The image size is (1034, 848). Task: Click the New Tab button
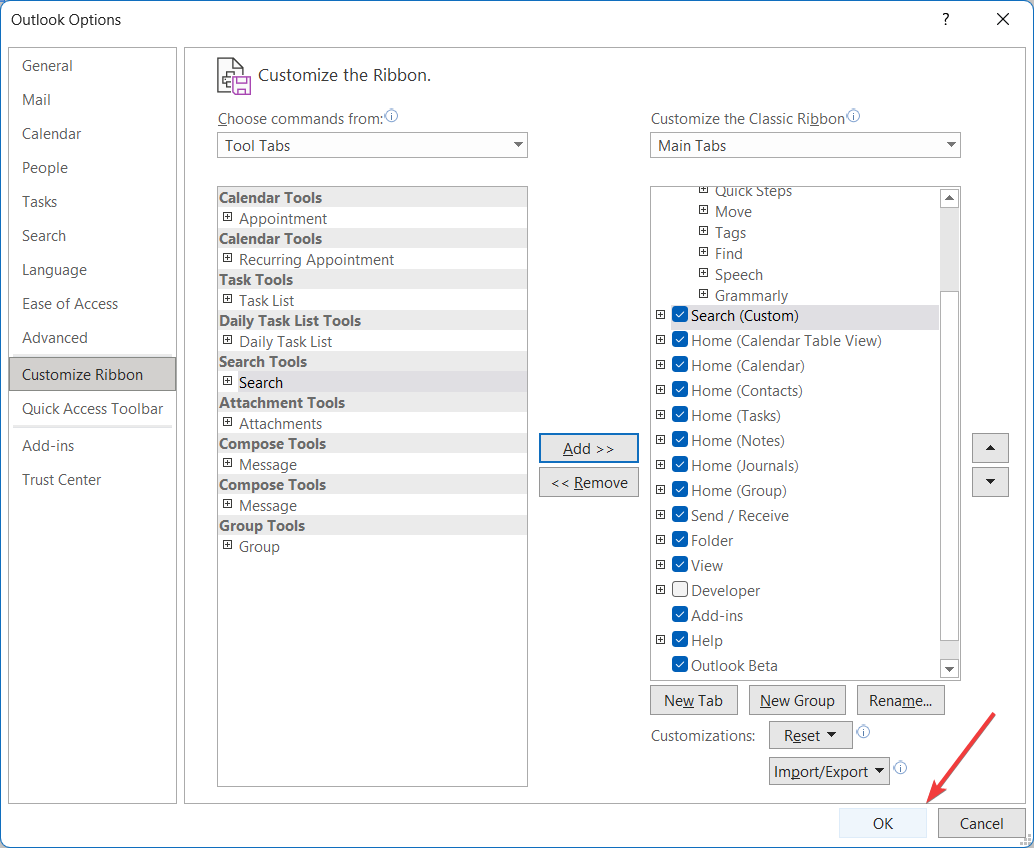(693, 700)
